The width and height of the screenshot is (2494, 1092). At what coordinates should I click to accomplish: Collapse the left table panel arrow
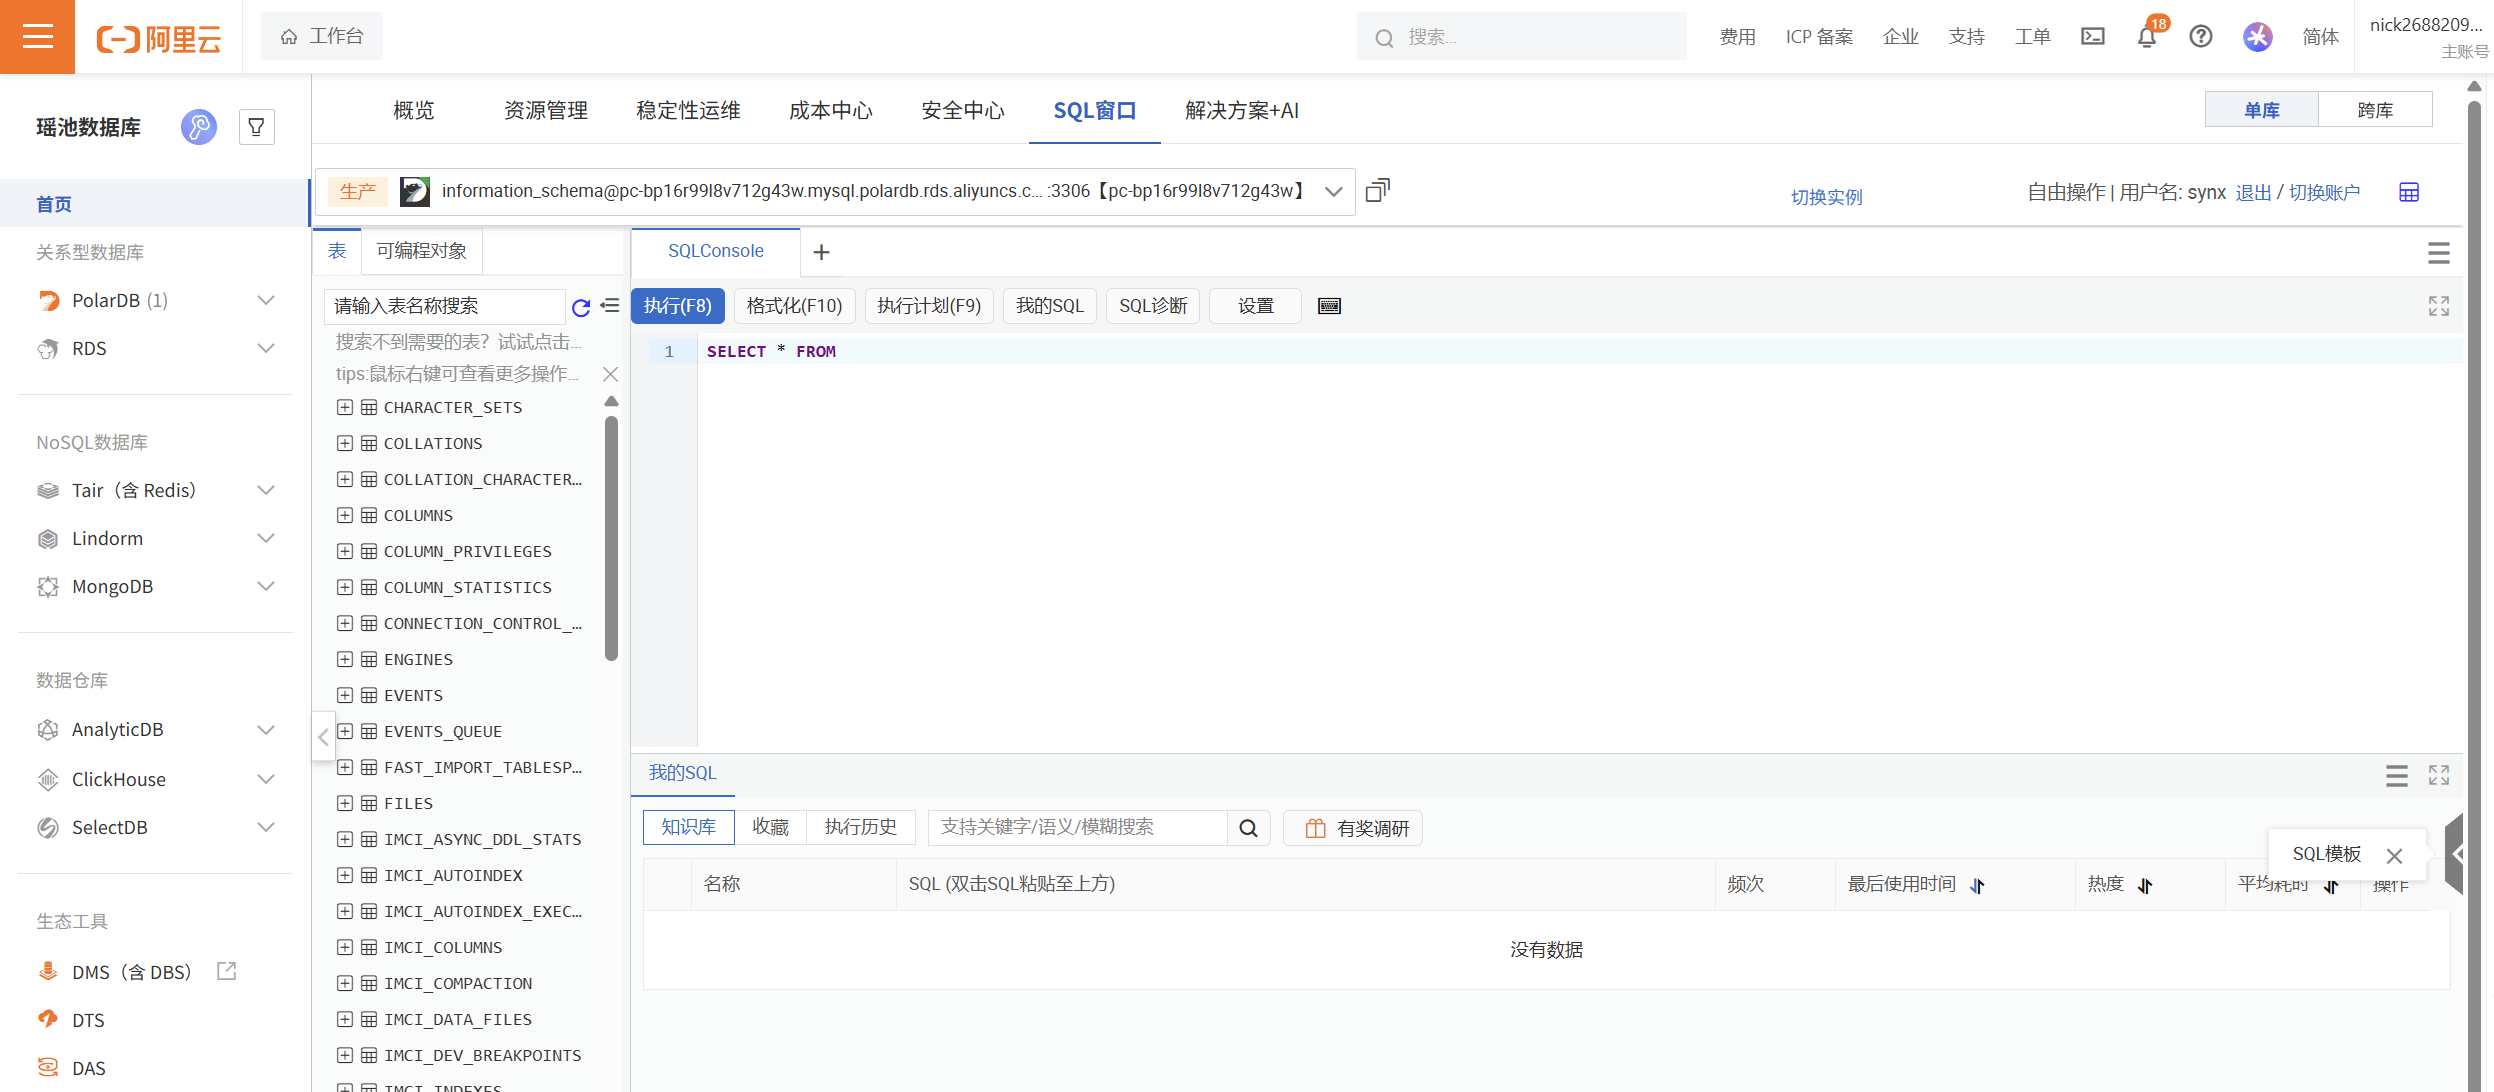(x=323, y=738)
